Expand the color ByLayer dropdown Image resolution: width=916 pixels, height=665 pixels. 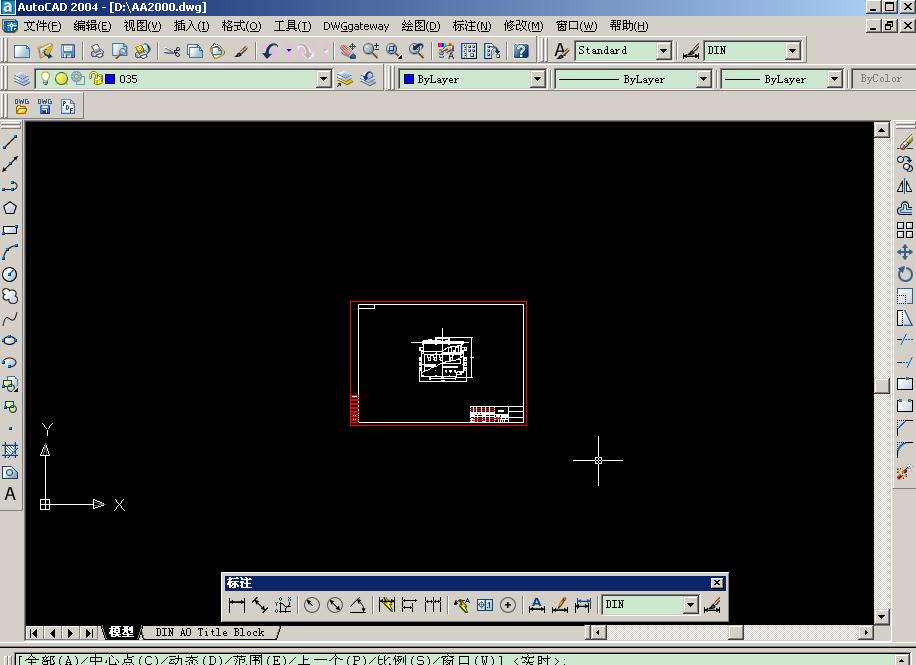click(x=538, y=79)
